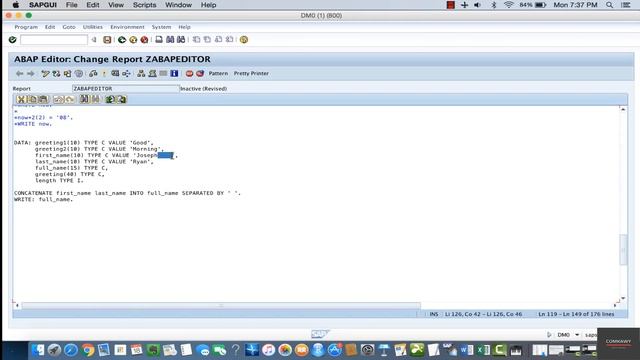Open the DM0 system info dropdown
640x360 pixels.
577,335
